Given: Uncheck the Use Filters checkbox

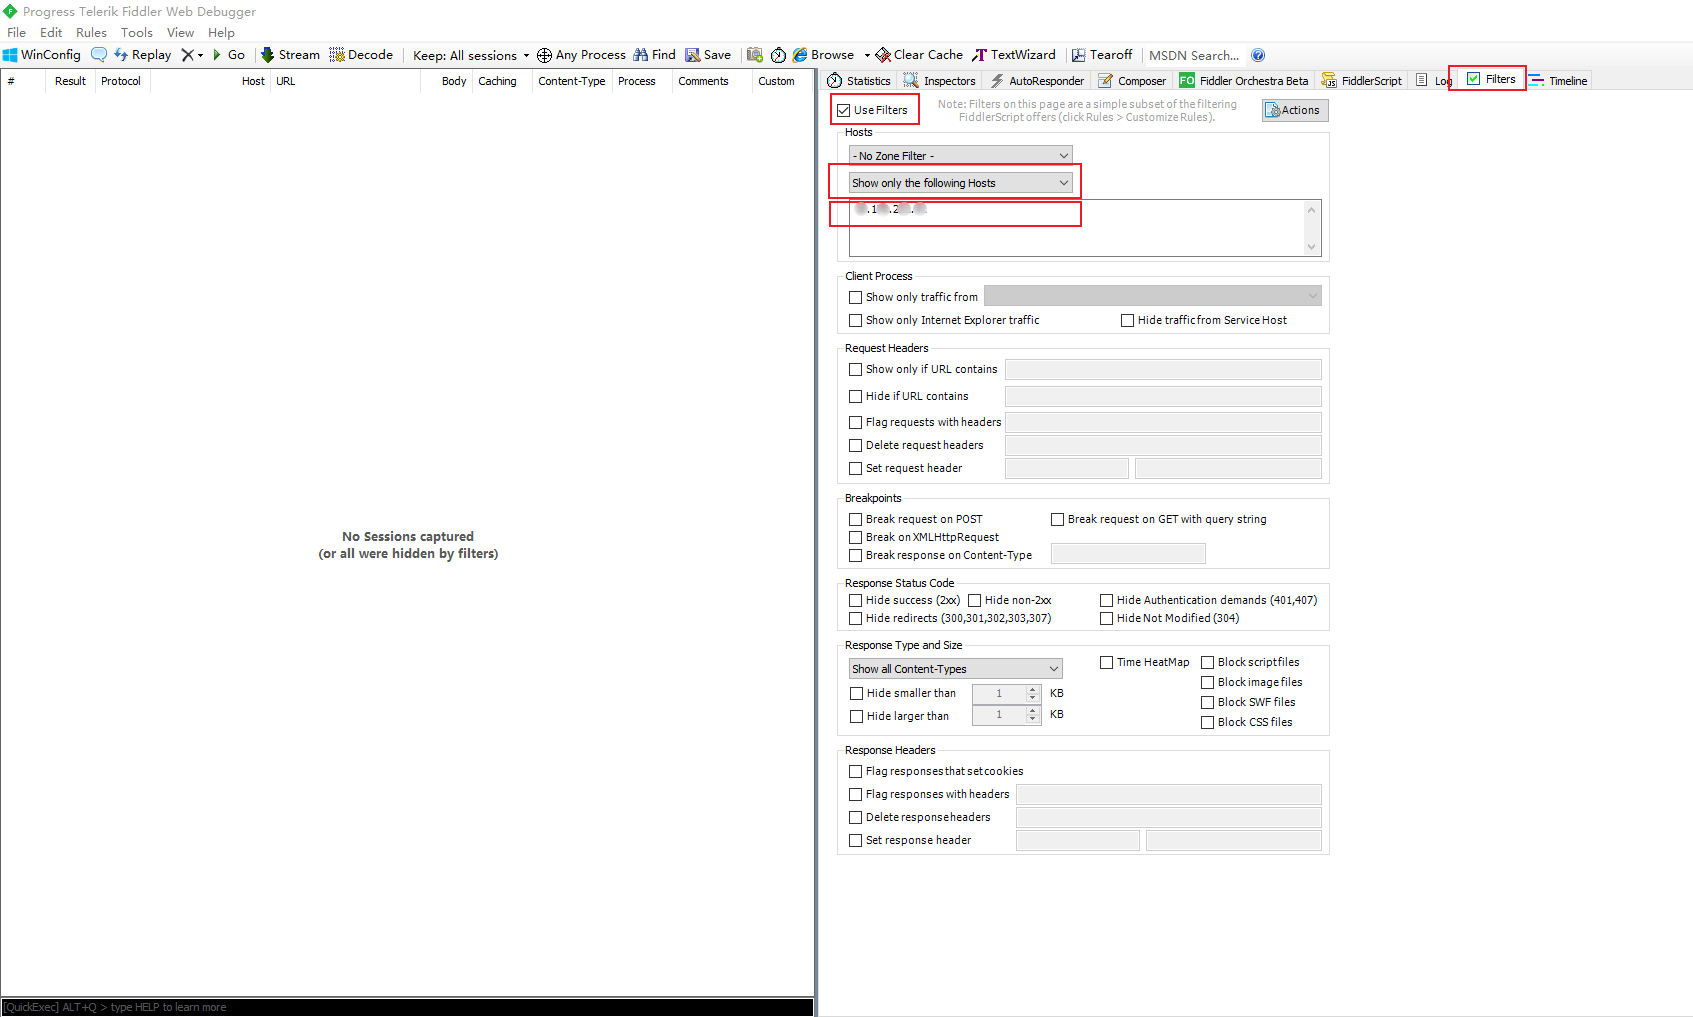Looking at the screenshot, I should (844, 110).
